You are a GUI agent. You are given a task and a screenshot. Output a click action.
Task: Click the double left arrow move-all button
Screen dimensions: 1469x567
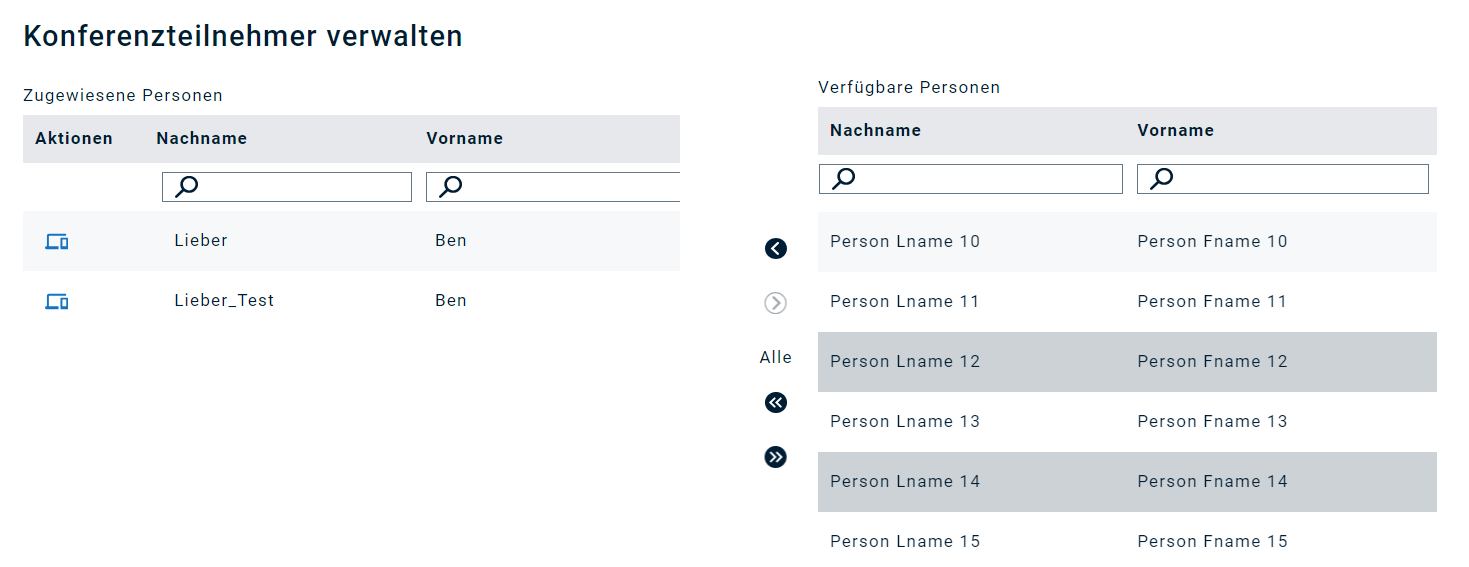pyautogui.click(x=776, y=403)
